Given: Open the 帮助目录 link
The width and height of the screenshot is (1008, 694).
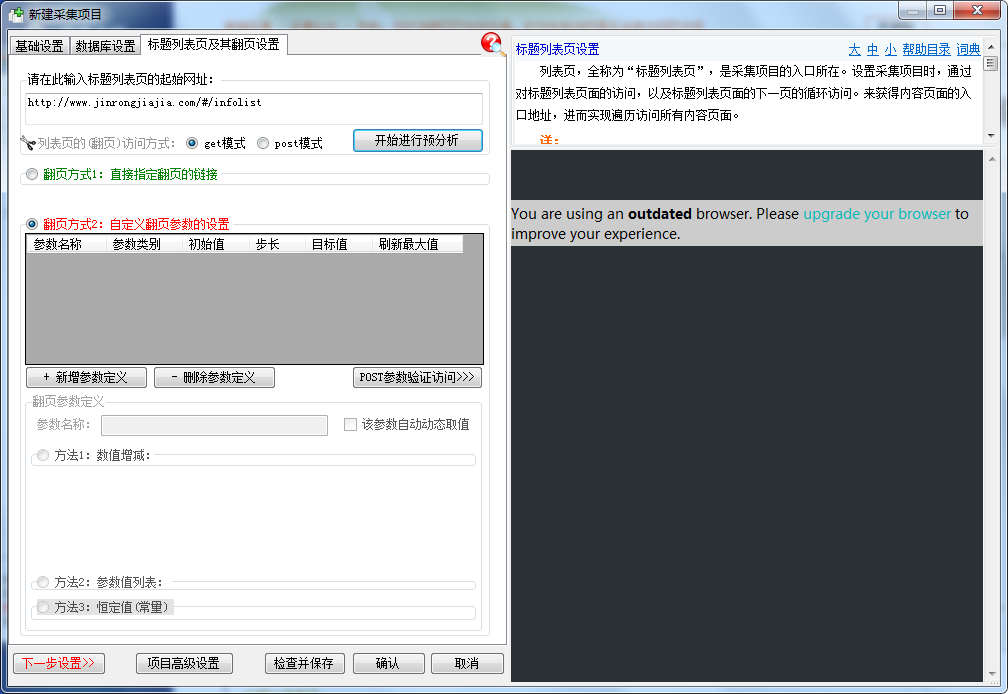Looking at the screenshot, I should [x=925, y=49].
